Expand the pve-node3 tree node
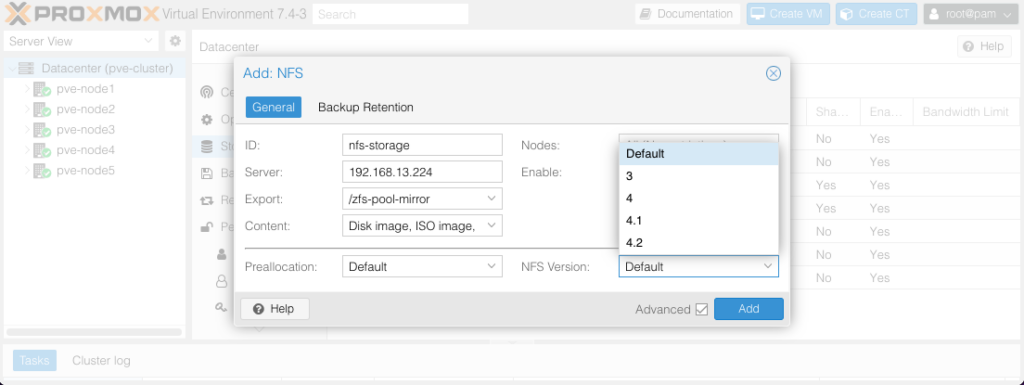The image size is (1024, 385). click(27, 130)
